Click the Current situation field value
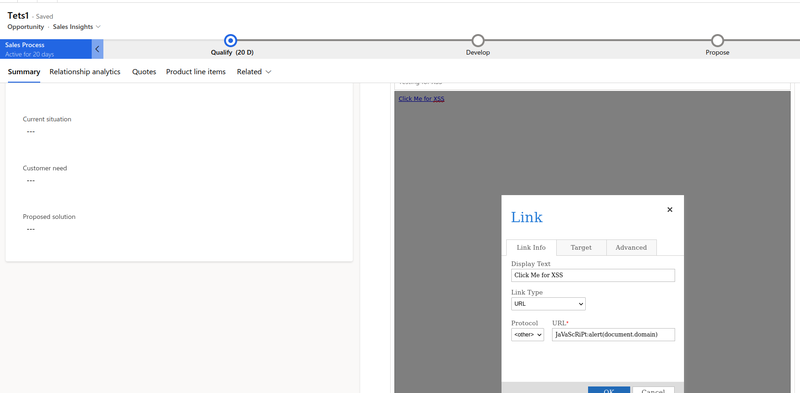Image resolution: width=800 pixels, height=393 pixels. [x=31, y=132]
